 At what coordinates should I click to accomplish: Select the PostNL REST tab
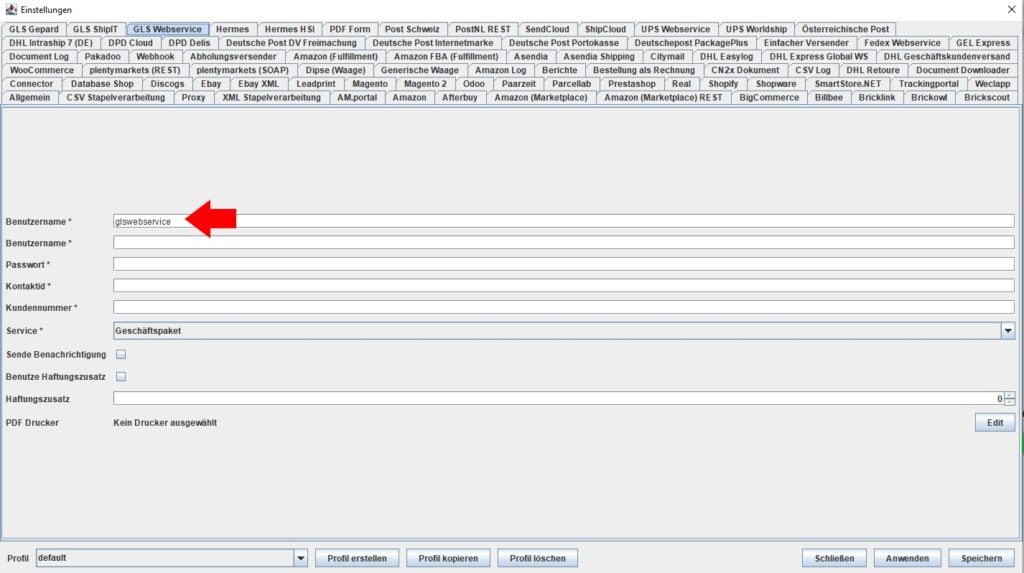[483, 29]
